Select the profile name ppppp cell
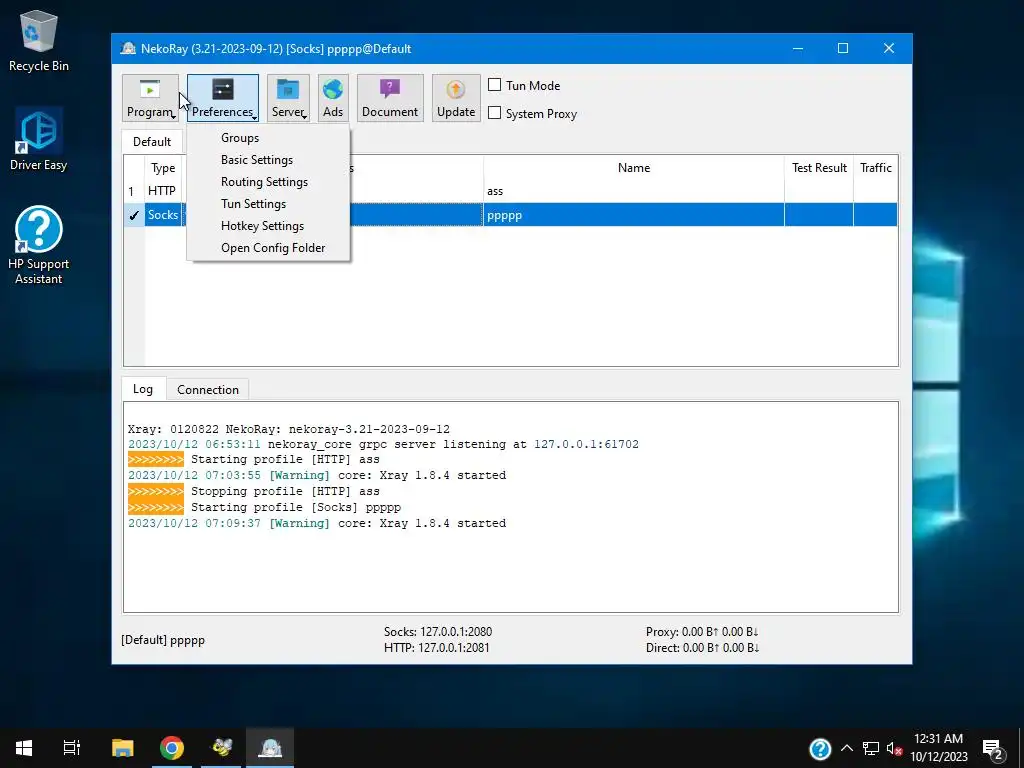This screenshot has width=1024, height=768. pyautogui.click(x=633, y=215)
